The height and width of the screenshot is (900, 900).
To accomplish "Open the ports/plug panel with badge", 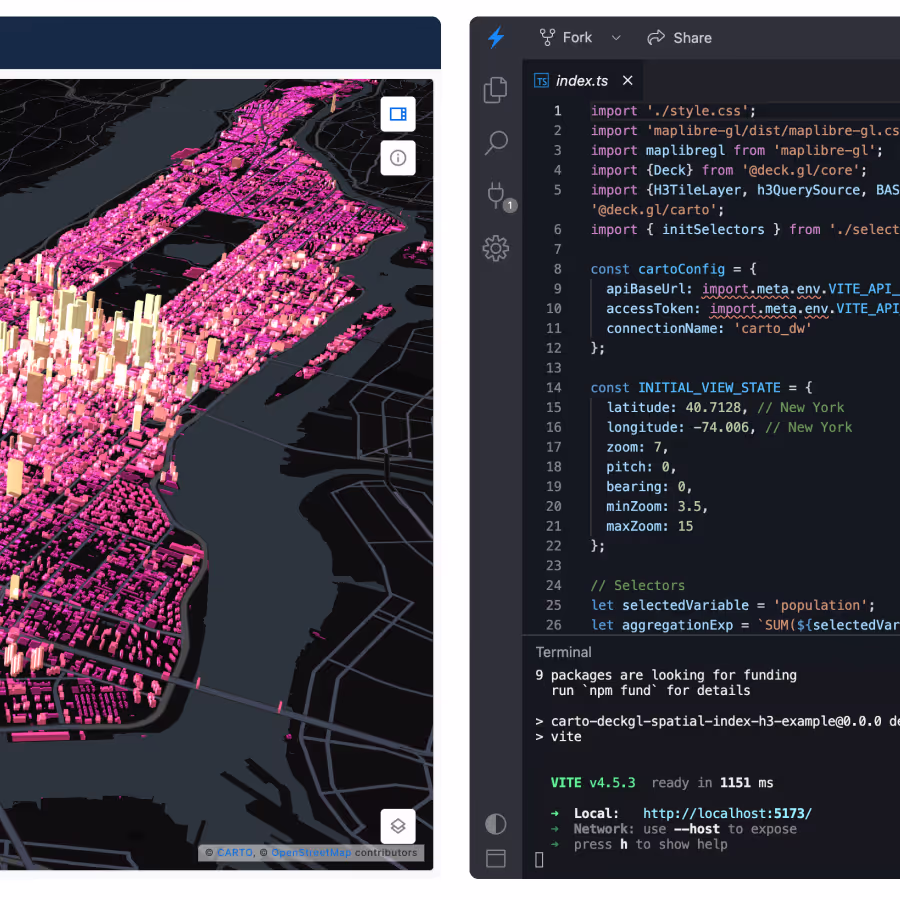I will point(496,195).
